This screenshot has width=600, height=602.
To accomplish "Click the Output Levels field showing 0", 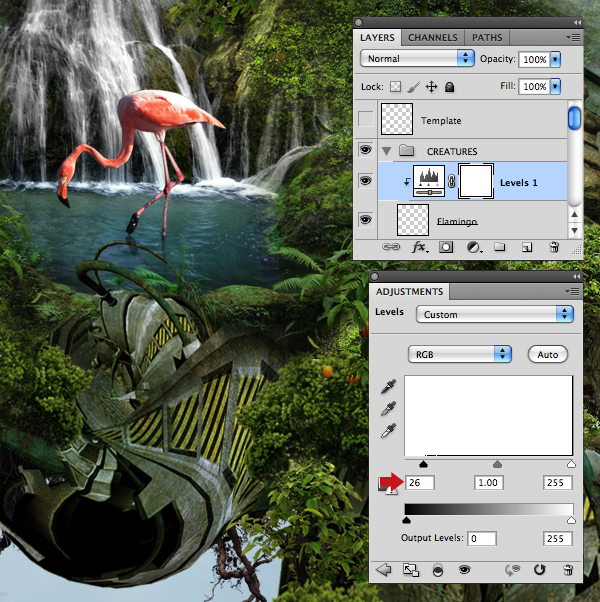I will pyautogui.click(x=482, y=539).
